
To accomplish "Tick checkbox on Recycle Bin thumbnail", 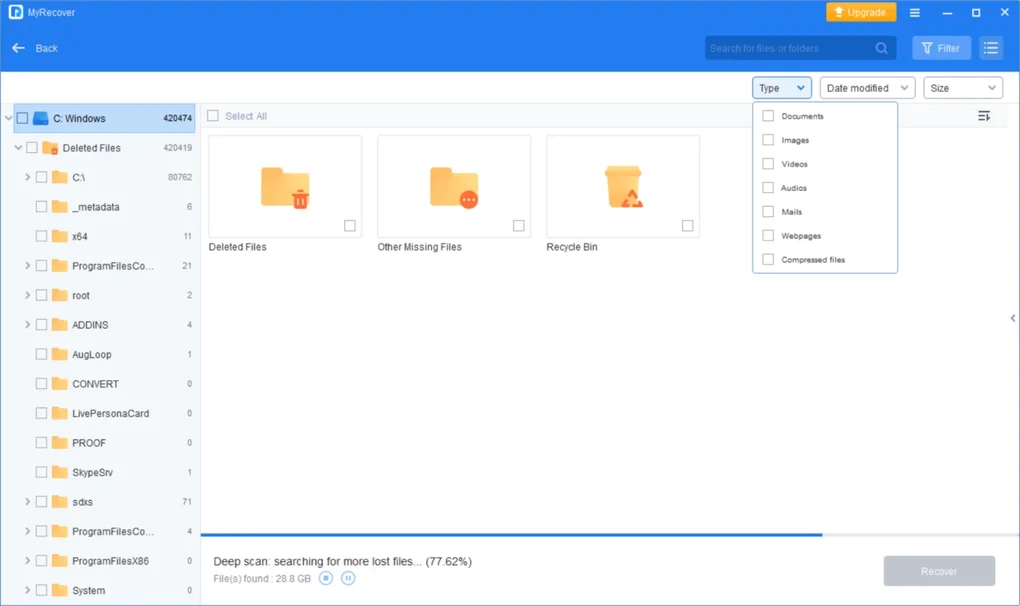I will click(x=688, y=226).
